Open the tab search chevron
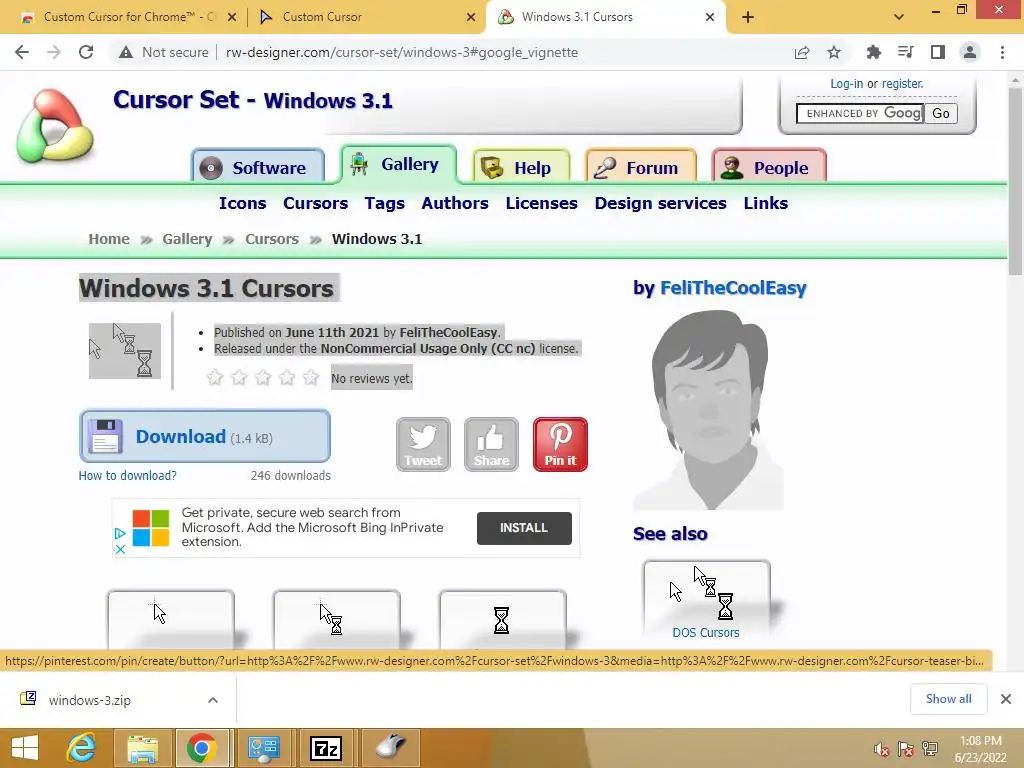The height and width of the screenshot is (768, 1024). pos(899,17)
